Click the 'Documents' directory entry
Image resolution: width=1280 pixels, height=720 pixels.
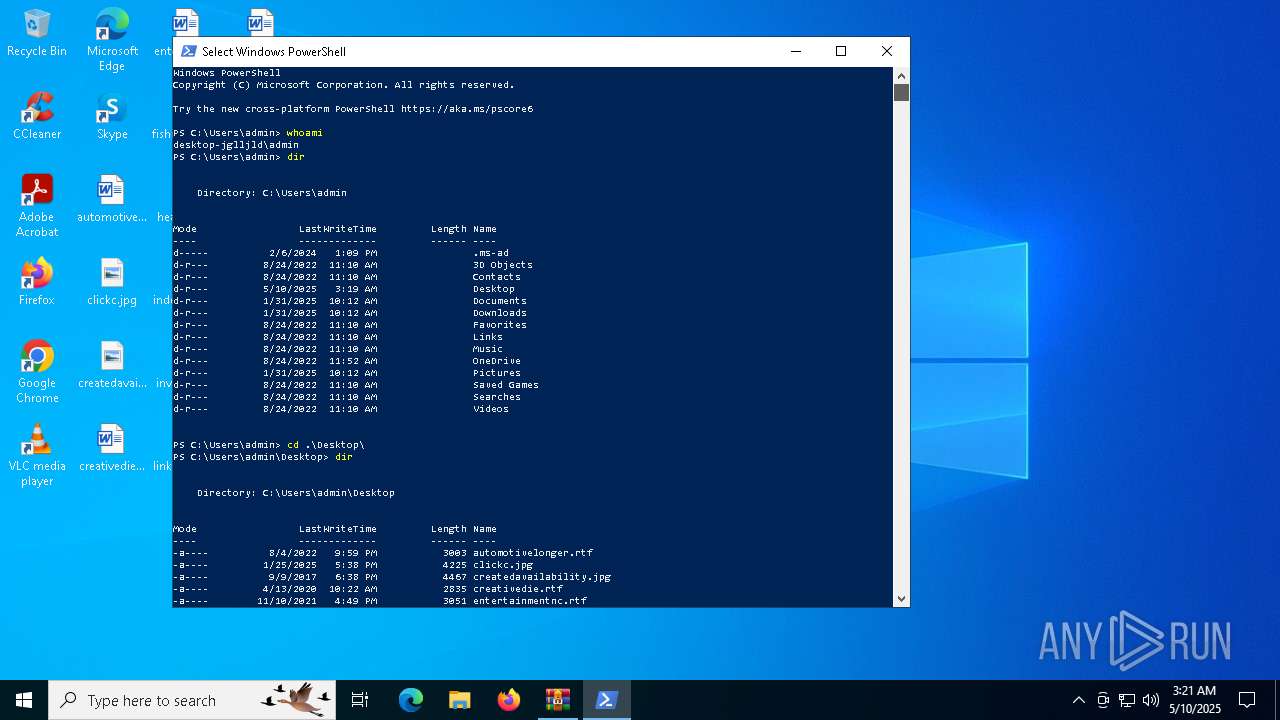500,301
